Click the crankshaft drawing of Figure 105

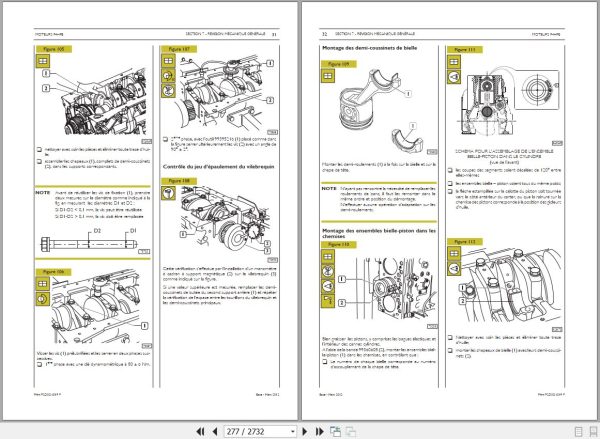(103, 101)
